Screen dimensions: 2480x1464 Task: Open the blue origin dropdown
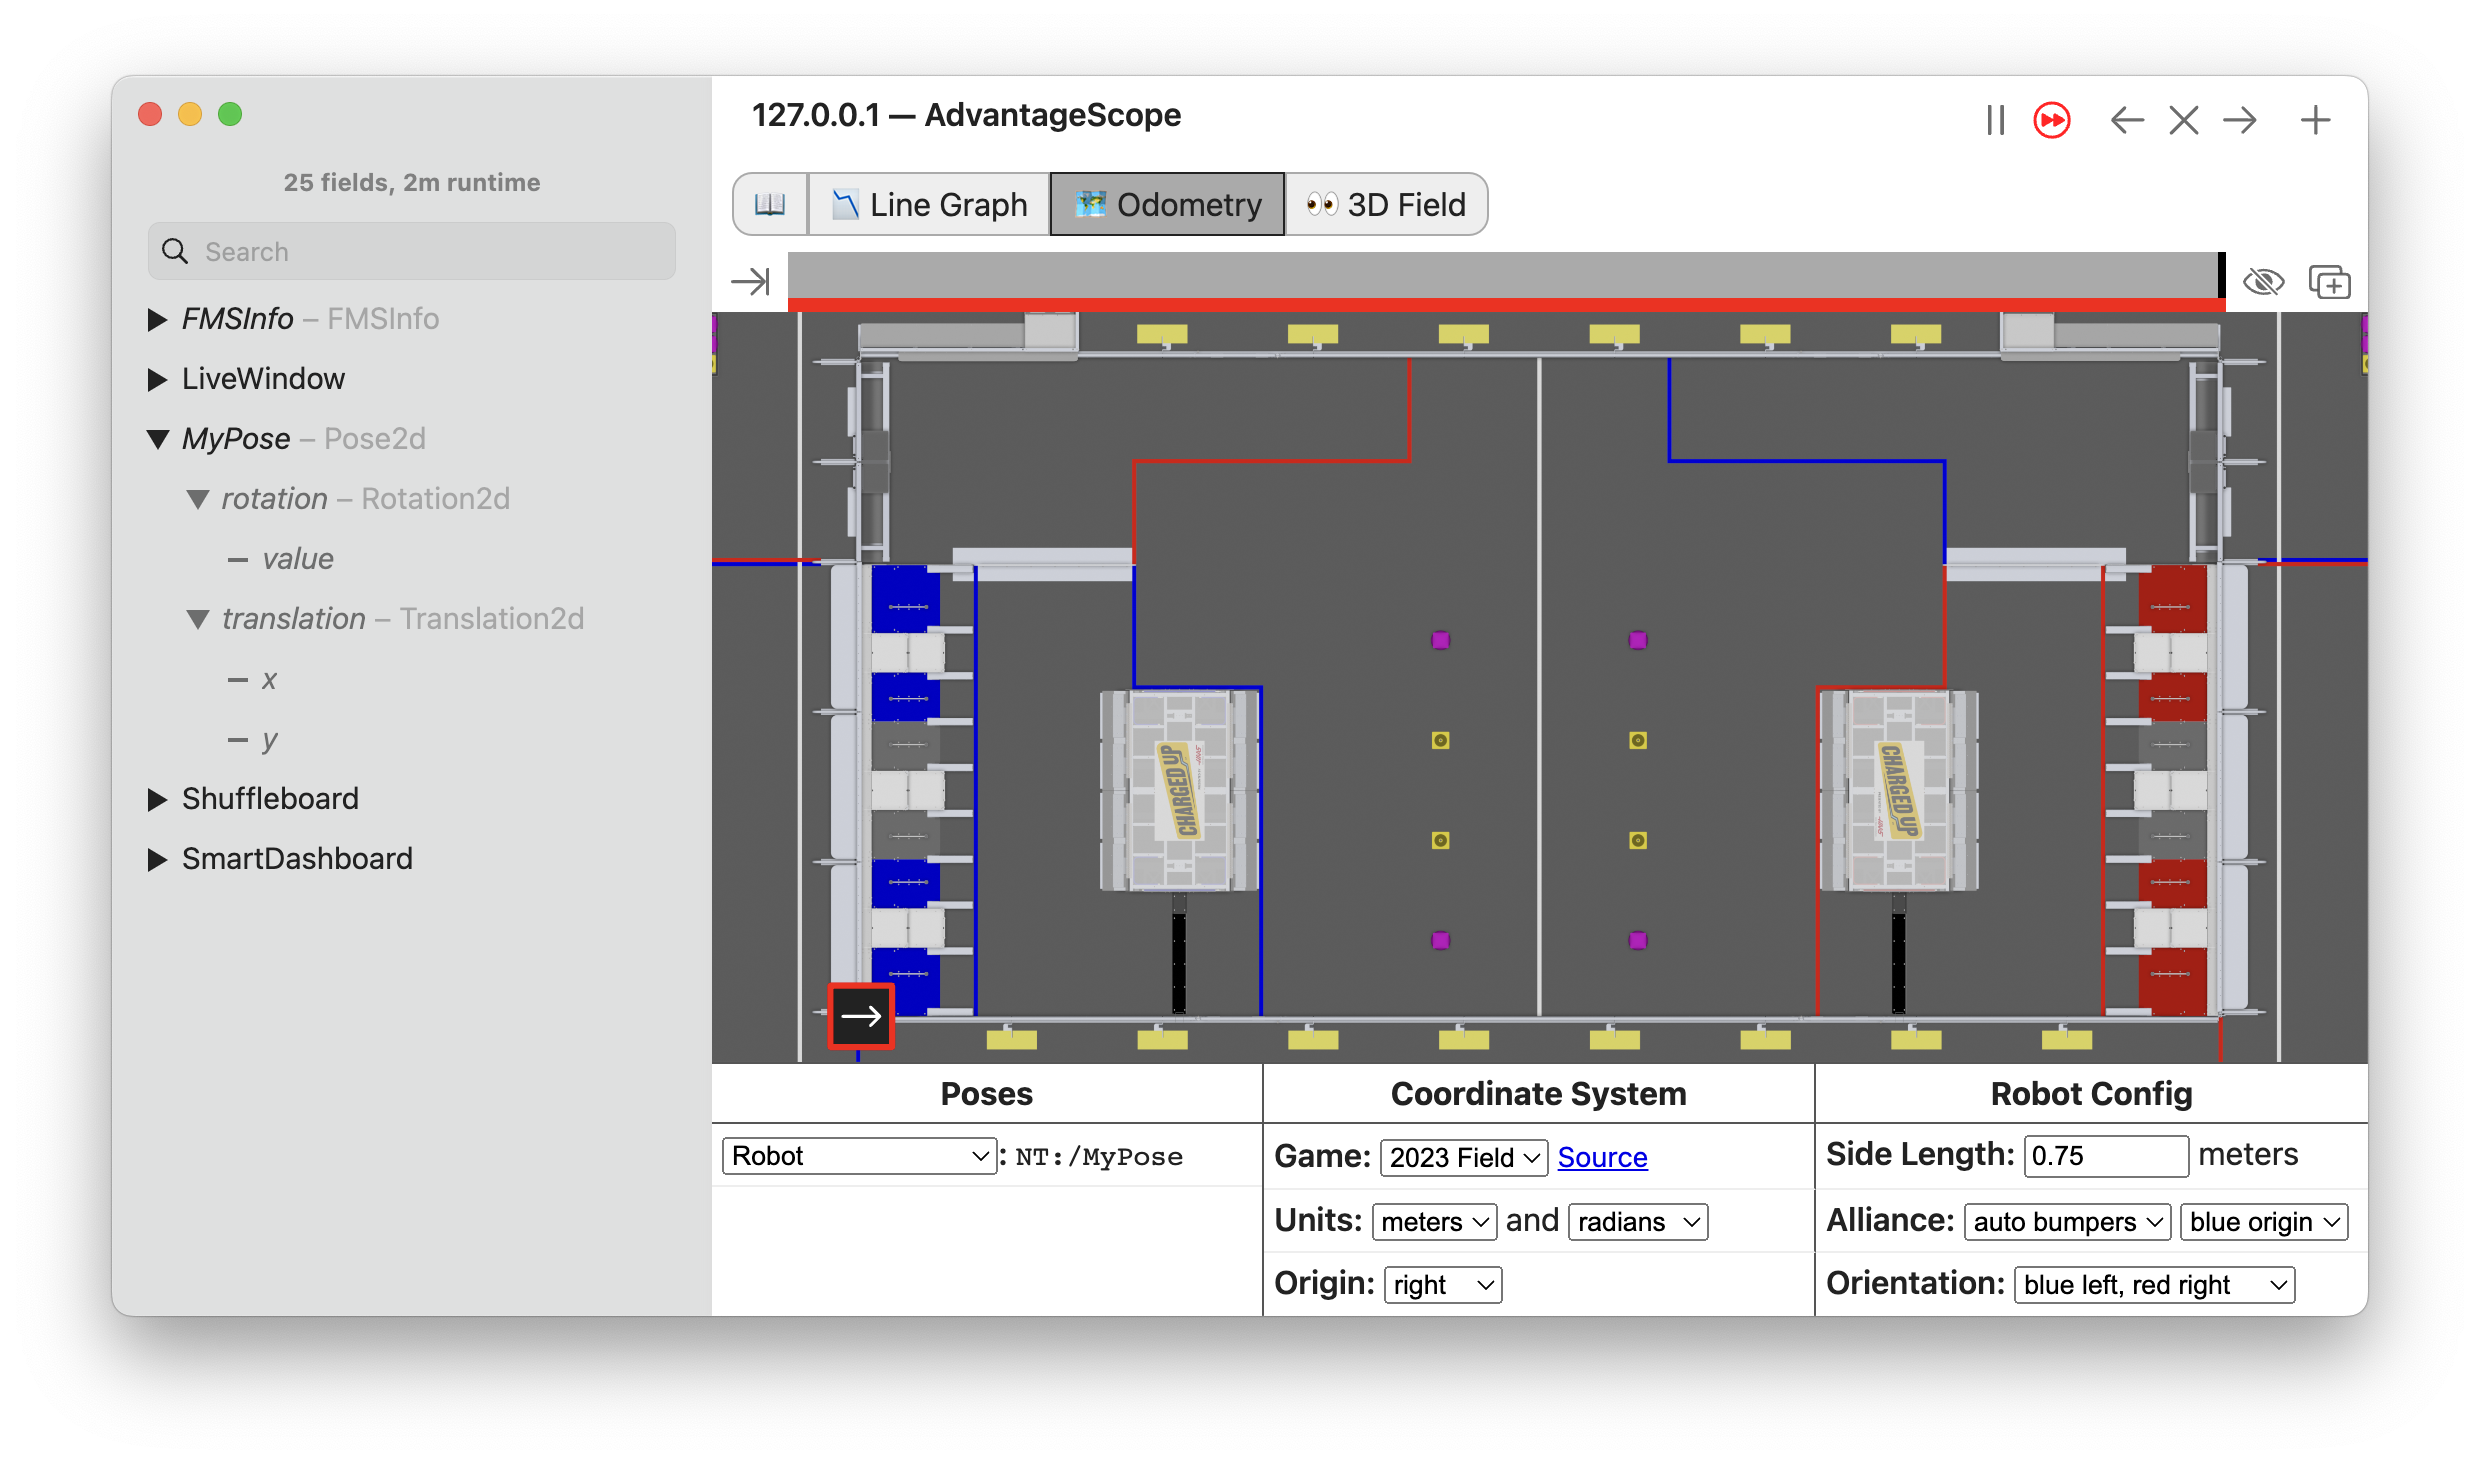coord(2264,1221)
